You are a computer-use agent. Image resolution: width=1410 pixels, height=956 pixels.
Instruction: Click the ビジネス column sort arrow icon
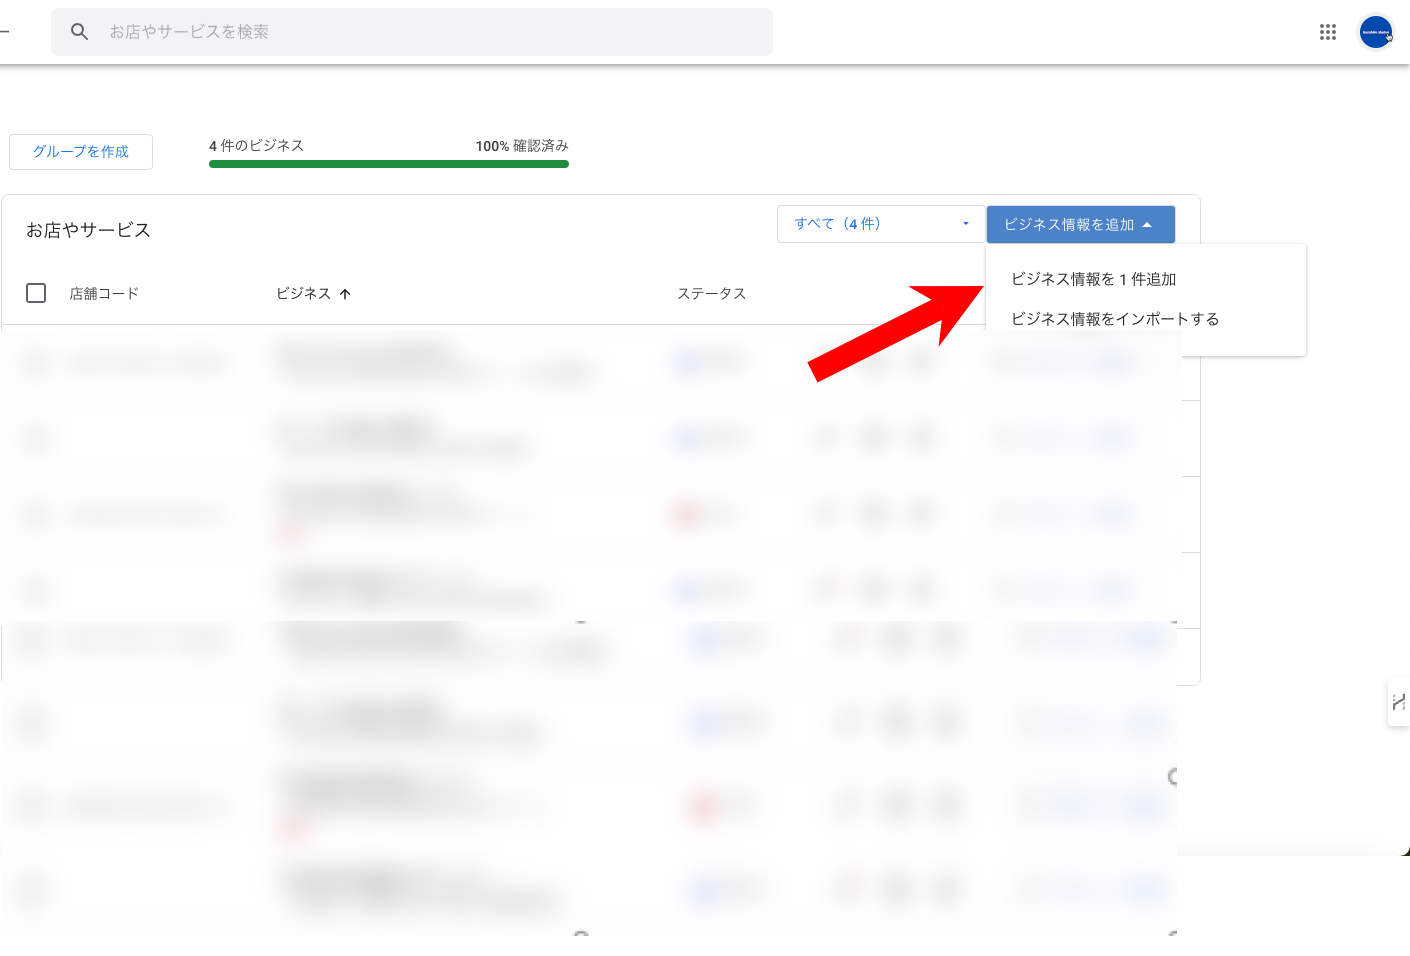[345, 294]
